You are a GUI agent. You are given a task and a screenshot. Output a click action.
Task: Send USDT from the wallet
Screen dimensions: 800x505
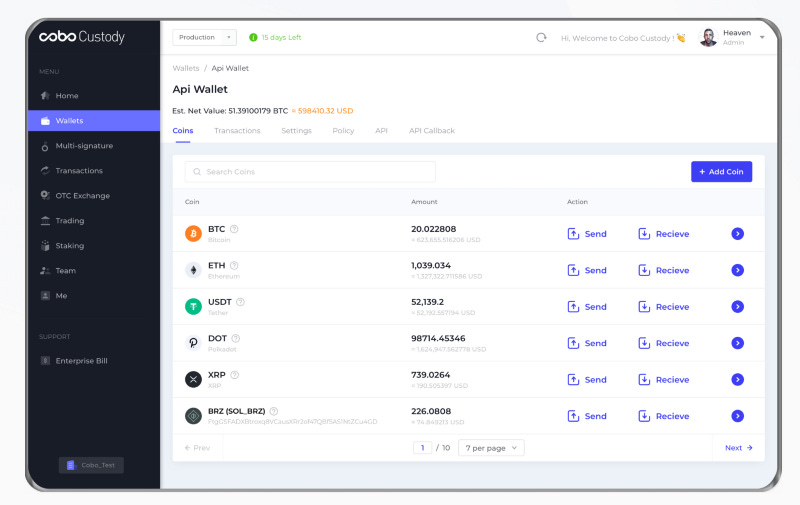pyautogui.click(x=587, y=307)
